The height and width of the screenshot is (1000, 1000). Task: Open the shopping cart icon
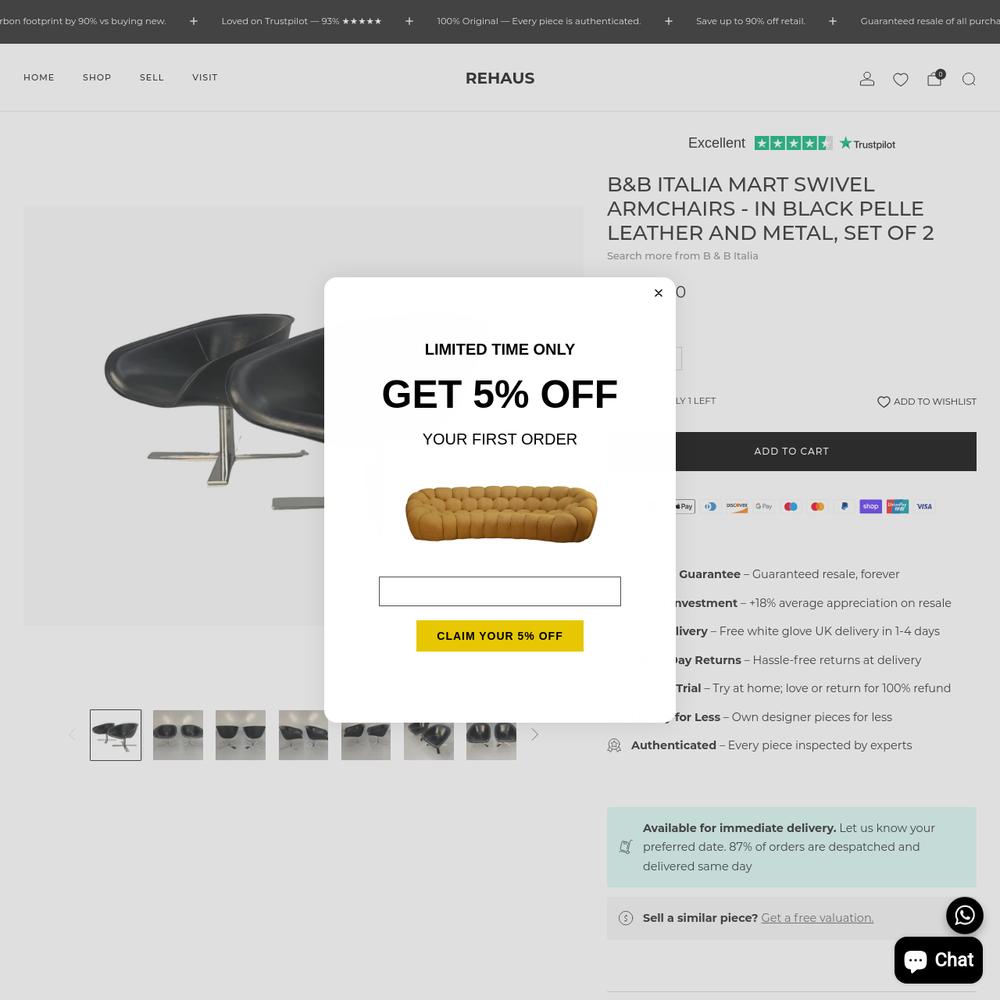(x=935, y=78)
